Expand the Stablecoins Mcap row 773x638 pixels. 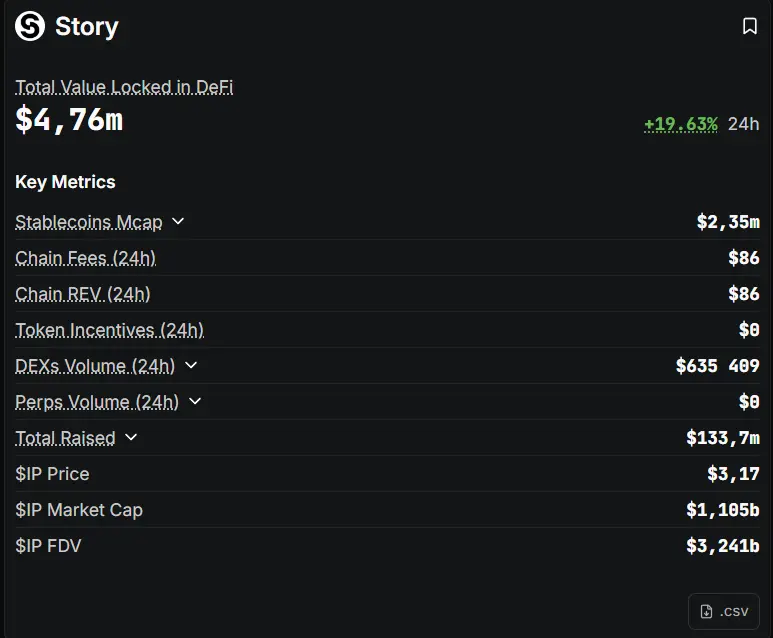[x=178, y=221]
